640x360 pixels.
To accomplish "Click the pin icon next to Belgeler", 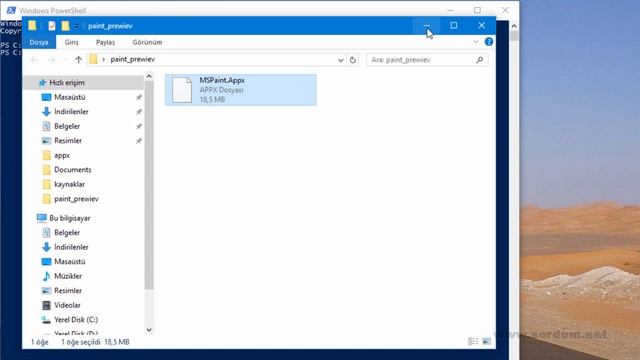I will 139,126.
